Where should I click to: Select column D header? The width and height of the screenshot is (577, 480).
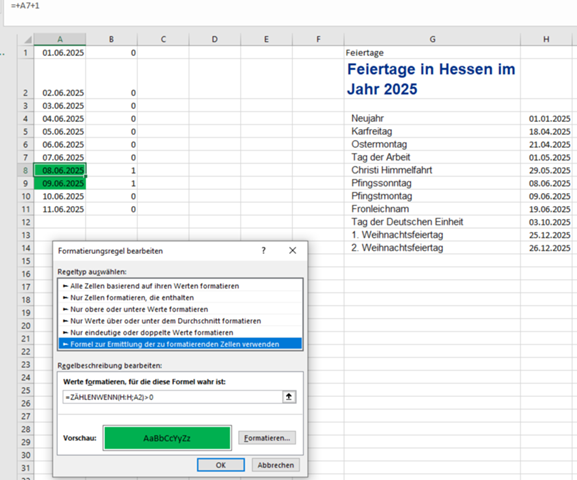[215, 39]
